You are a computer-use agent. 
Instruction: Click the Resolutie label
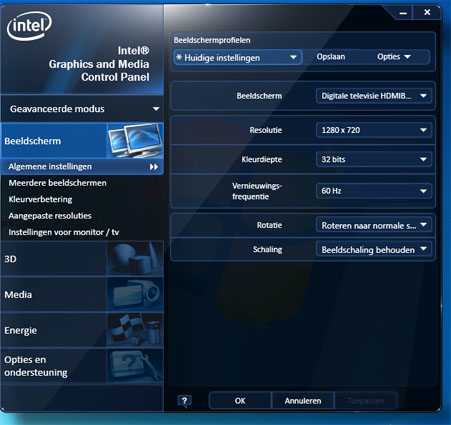click(x=266, y=130)
